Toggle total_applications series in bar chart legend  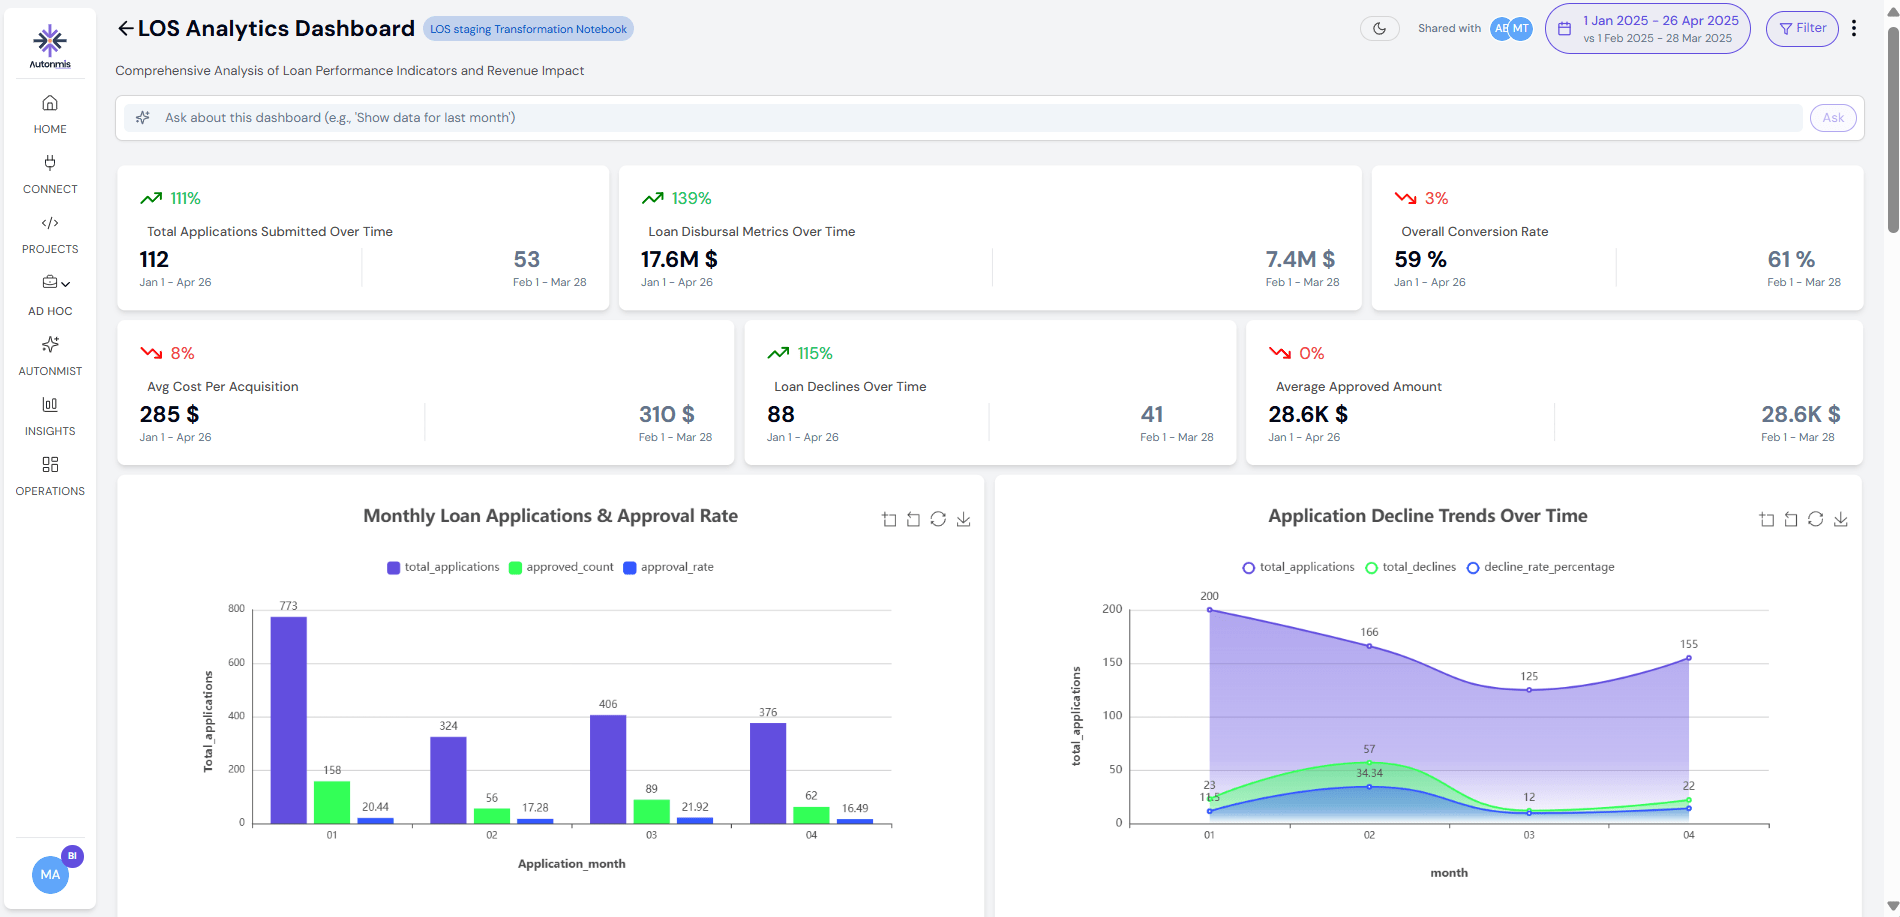tap(443, 567)
